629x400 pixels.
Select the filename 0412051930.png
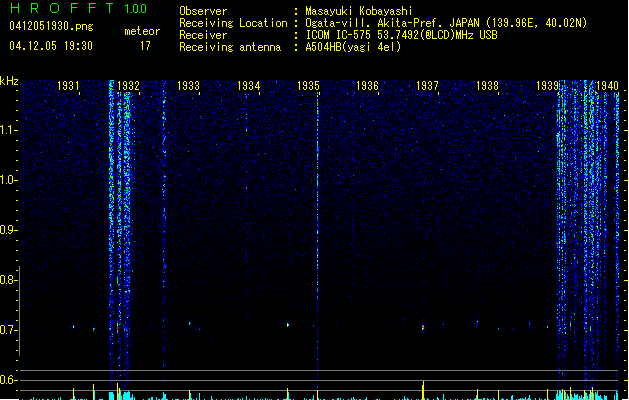tap(51, 26)
